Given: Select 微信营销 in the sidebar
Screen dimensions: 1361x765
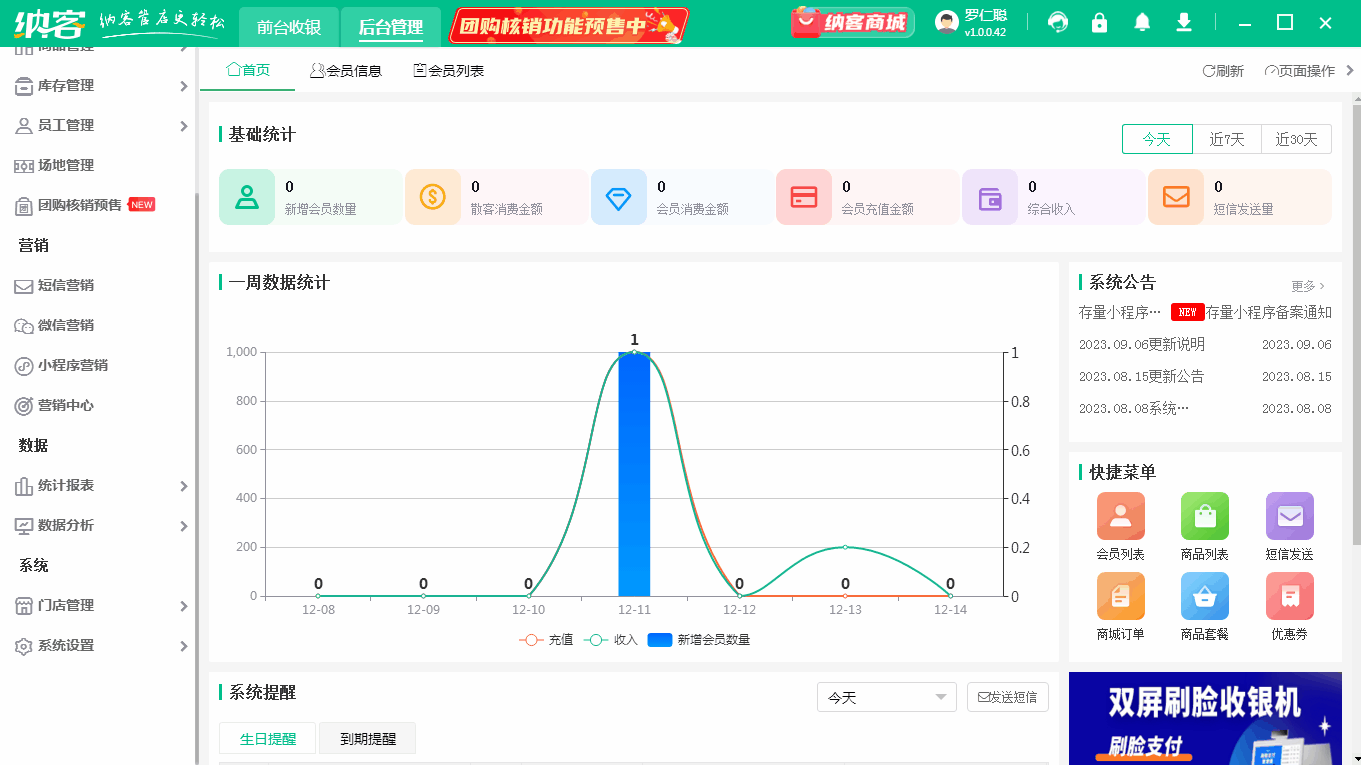Looking at the screenshot, I should [x=65, y=325].
